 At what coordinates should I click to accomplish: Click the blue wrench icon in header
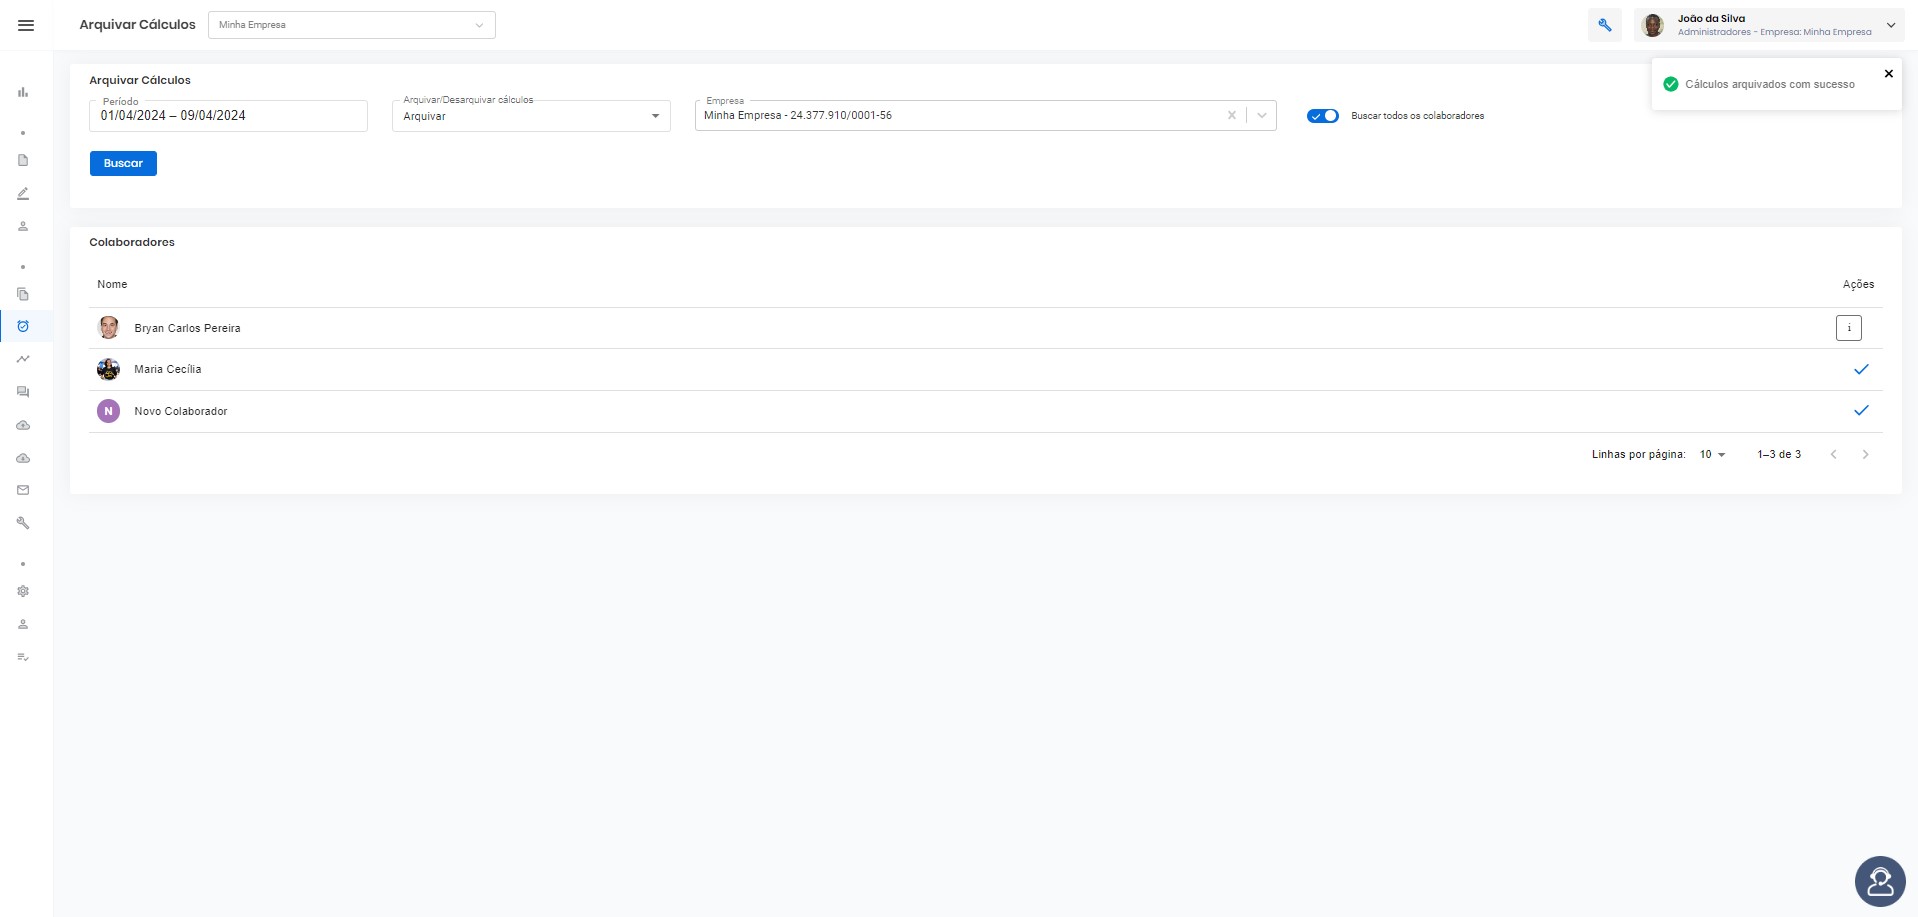pos(1604,25)
